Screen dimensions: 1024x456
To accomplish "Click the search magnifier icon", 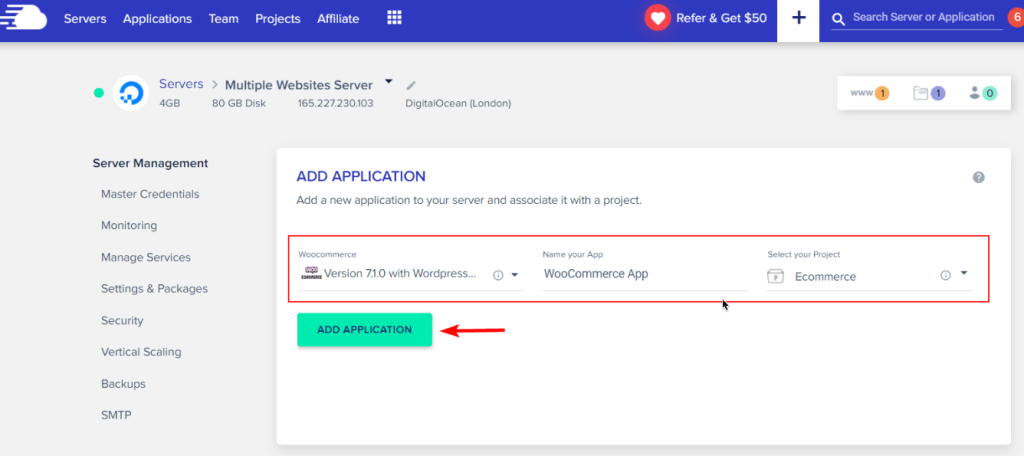I will [x=838, y=20].
